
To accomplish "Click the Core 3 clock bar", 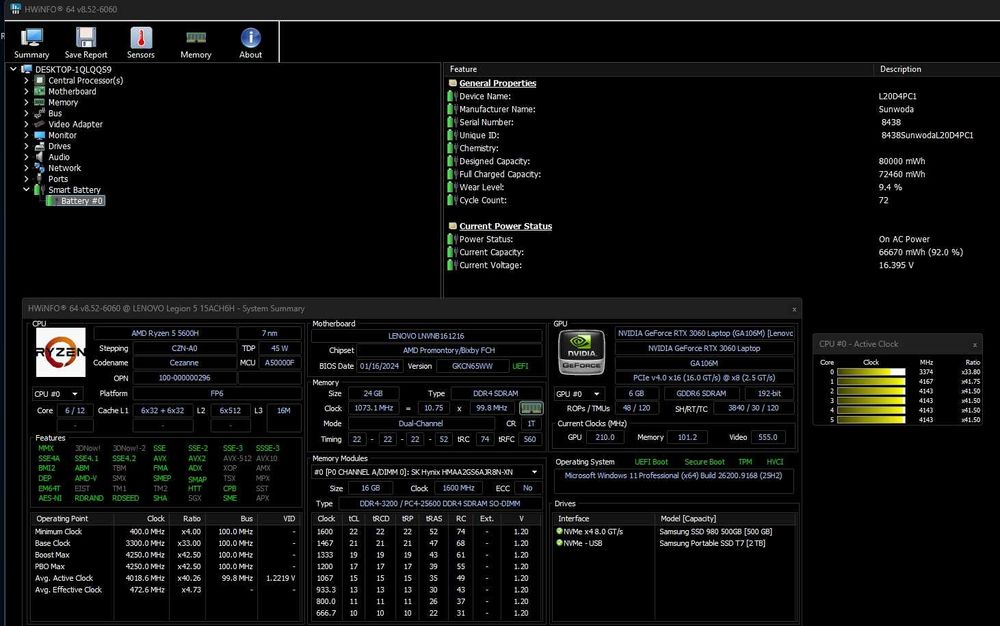I will pyautogui.click(x=871, y=401).
